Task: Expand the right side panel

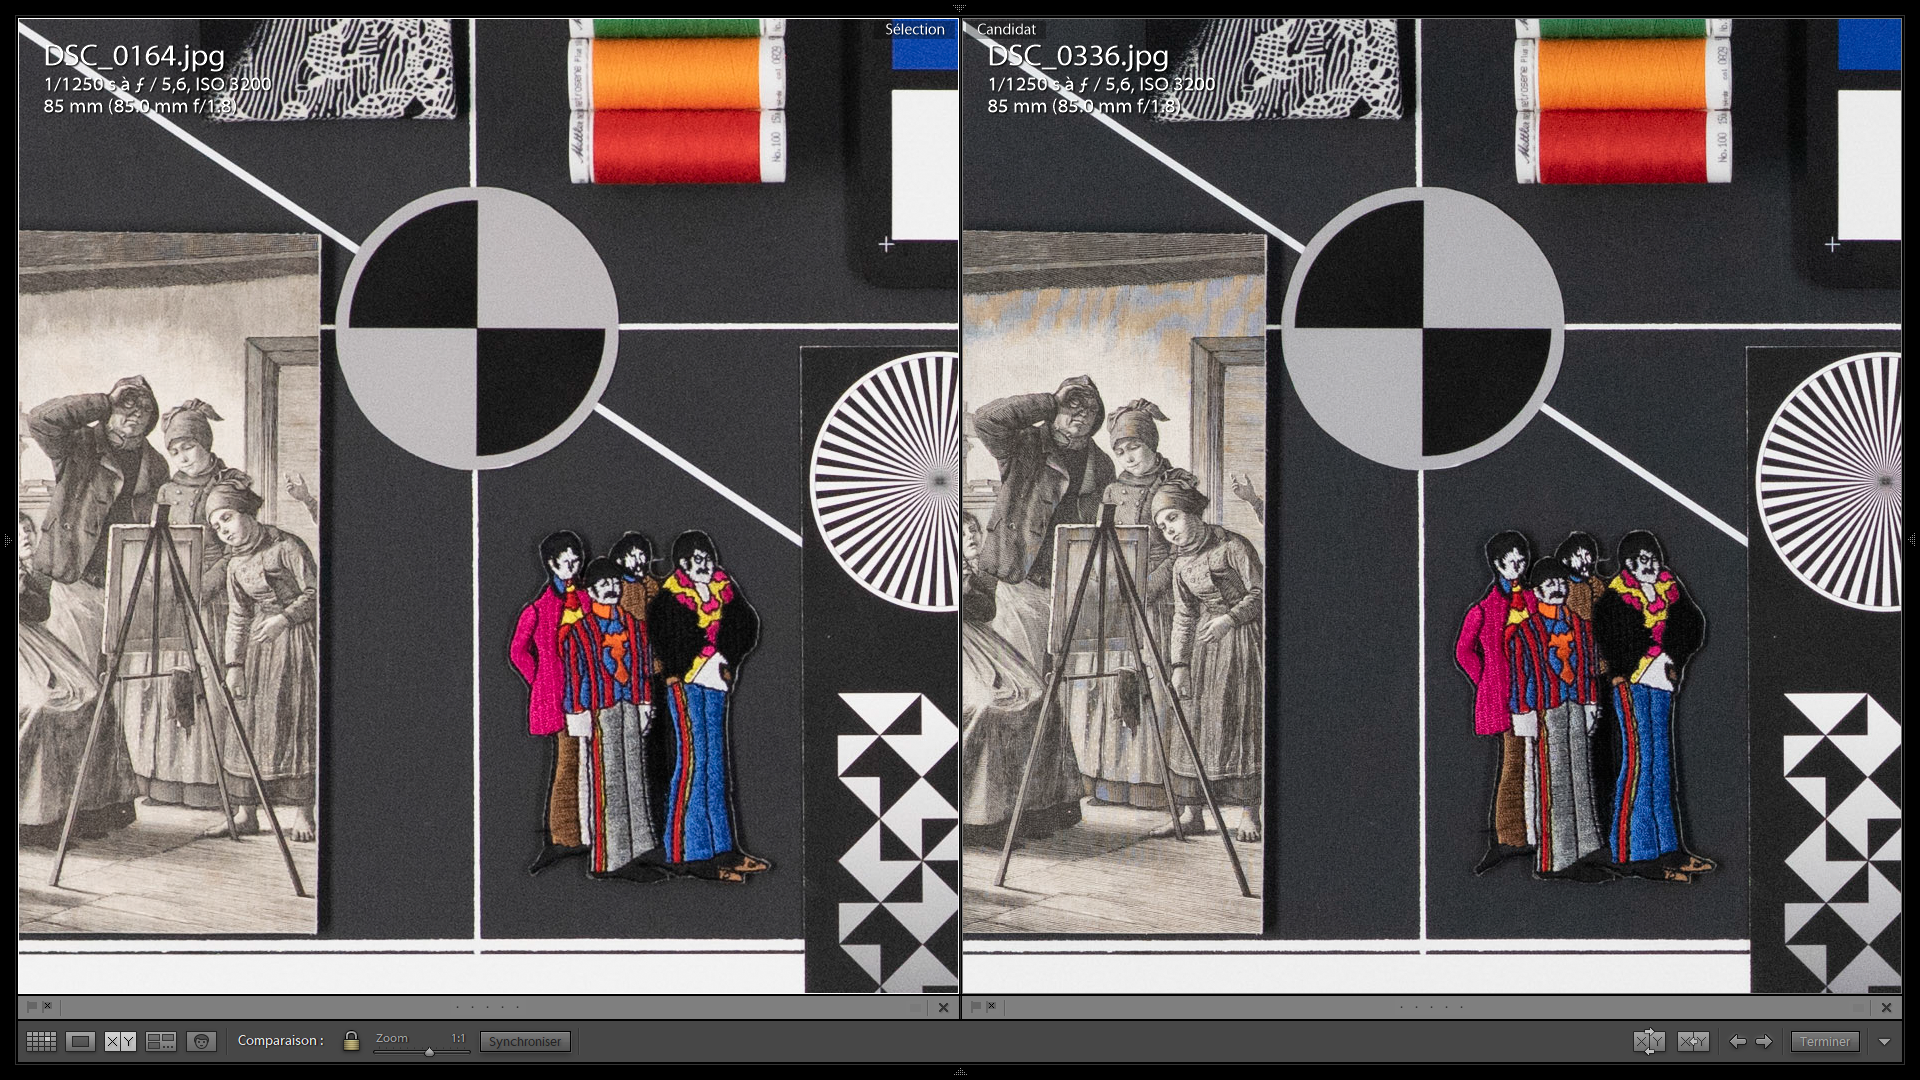Action: pos(1912,540)
